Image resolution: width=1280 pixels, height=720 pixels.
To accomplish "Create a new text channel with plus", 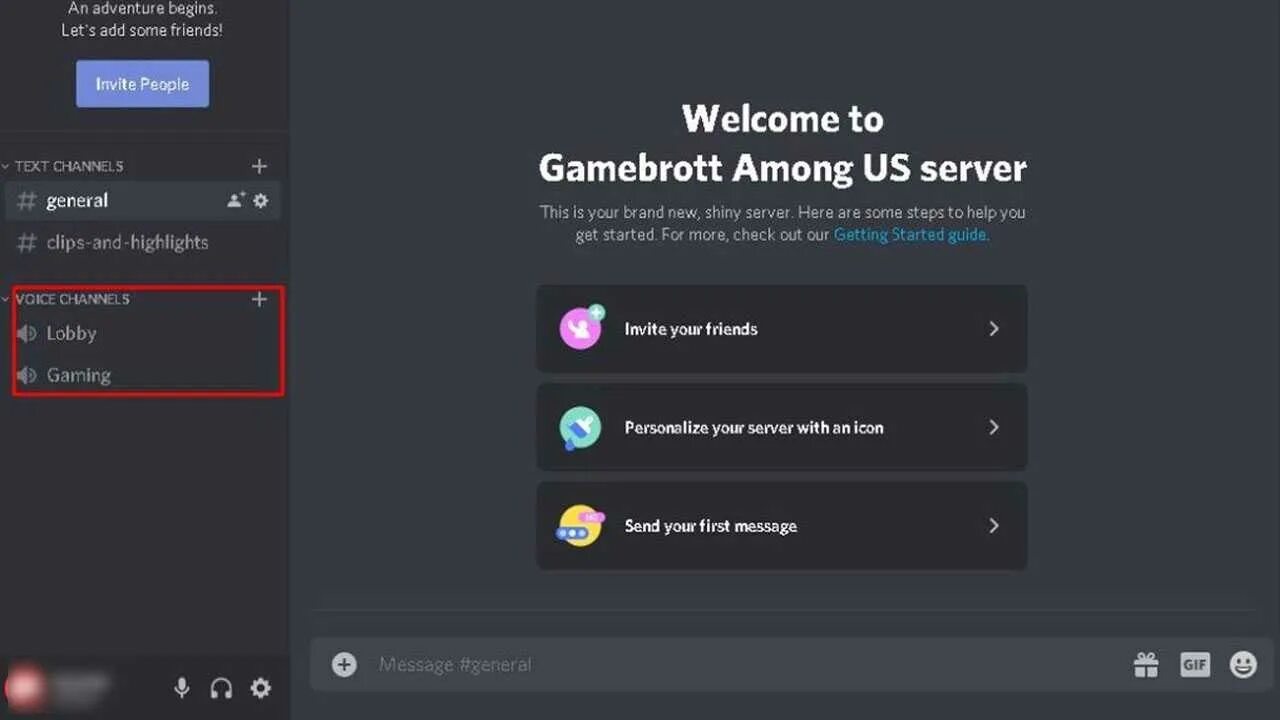I will 259,166.
